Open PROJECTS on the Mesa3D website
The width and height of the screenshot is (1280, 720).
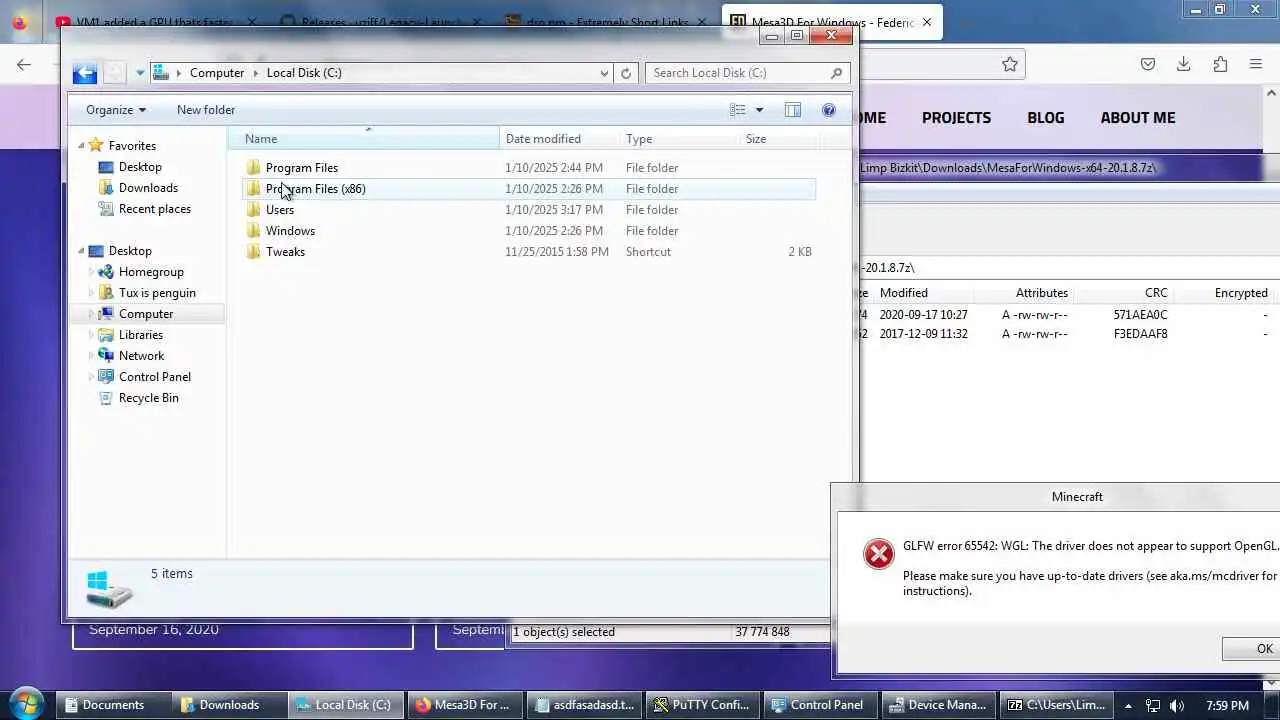point(956,118)
